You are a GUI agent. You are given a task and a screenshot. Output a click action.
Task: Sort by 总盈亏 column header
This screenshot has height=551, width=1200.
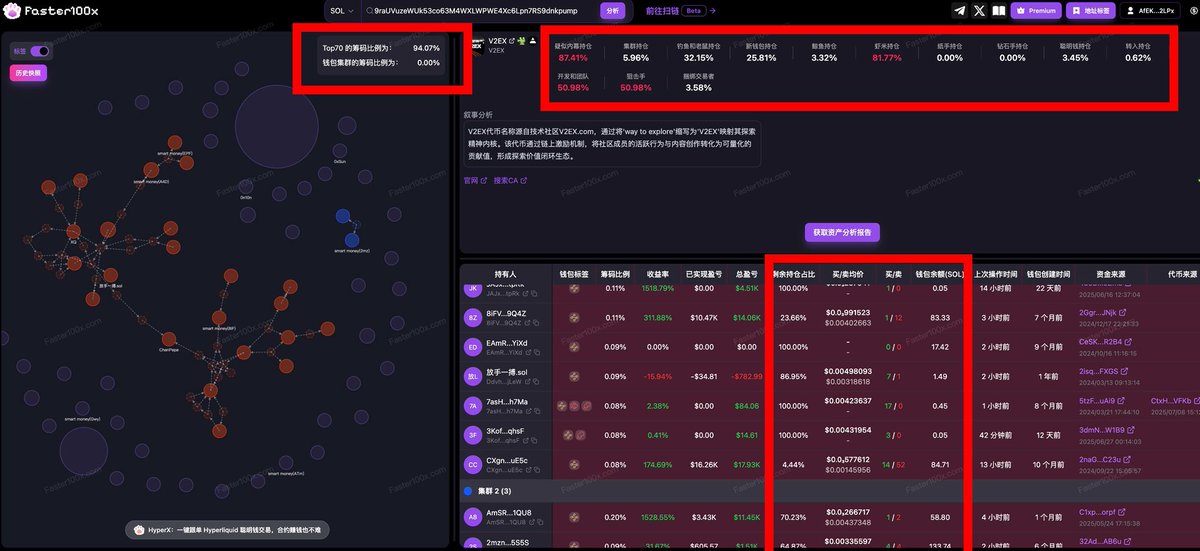point(746,273)
